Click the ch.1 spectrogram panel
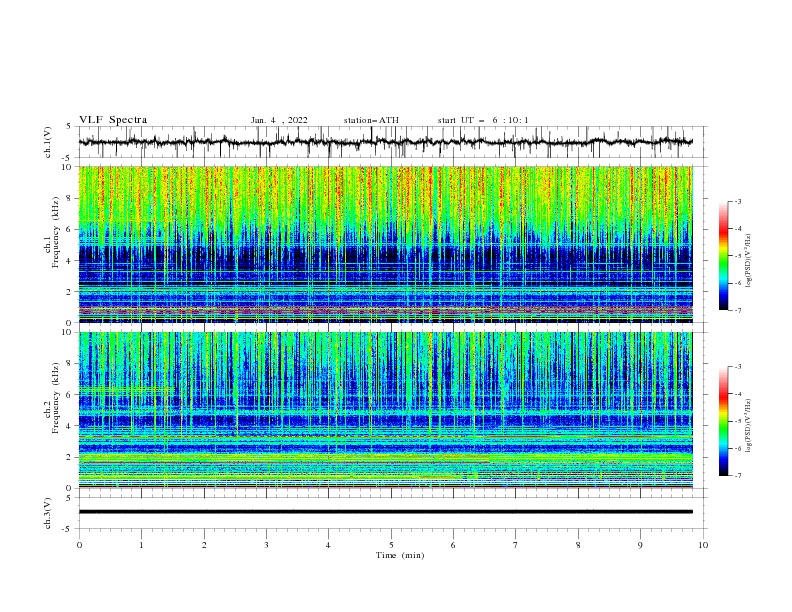The width and height of the screenshot is (792, 612). click(385, 244)
